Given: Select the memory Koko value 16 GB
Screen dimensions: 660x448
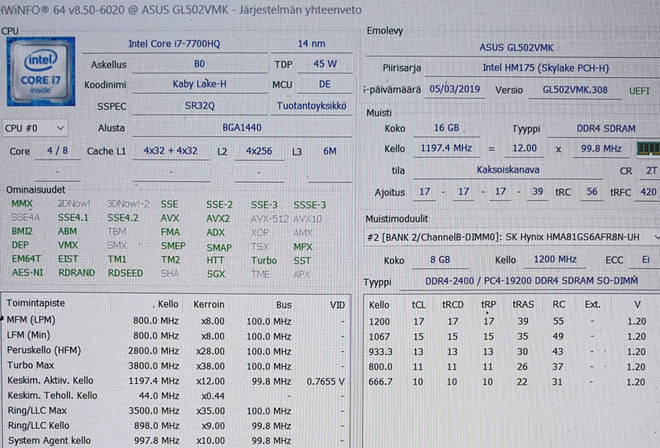Looking at the screenshot, I should (446, 128).
